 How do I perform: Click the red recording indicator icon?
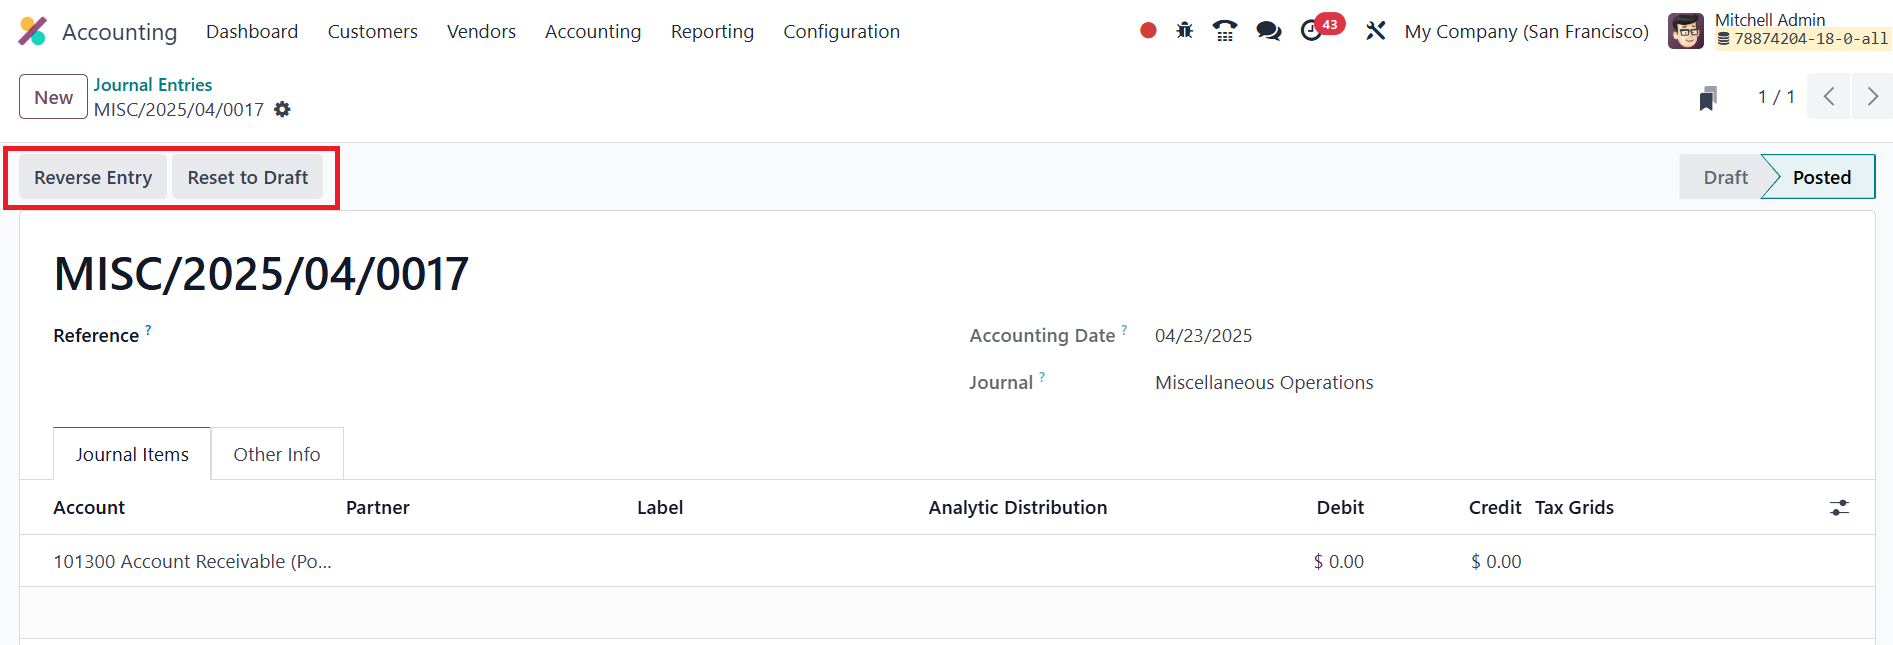pos(1148,31)
